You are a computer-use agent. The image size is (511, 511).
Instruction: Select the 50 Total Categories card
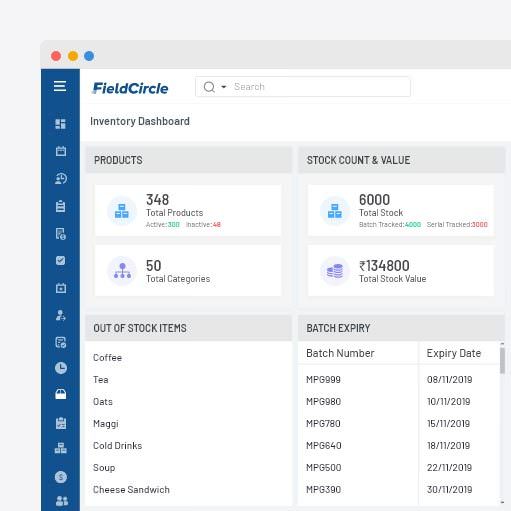pos(188,270)
